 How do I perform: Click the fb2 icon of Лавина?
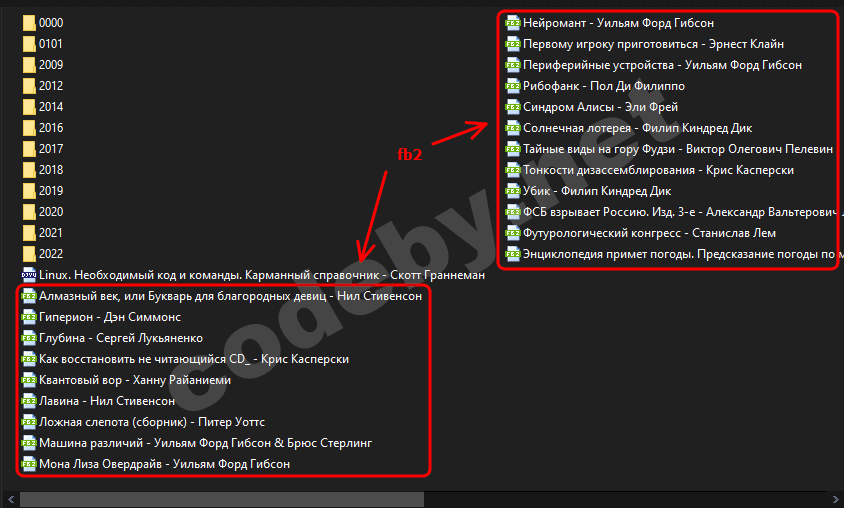click(29, 401)
